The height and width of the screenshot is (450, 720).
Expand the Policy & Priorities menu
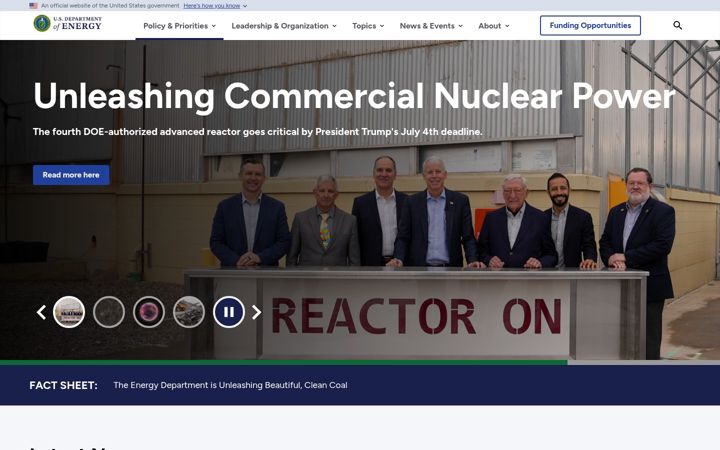pos(180,26)
